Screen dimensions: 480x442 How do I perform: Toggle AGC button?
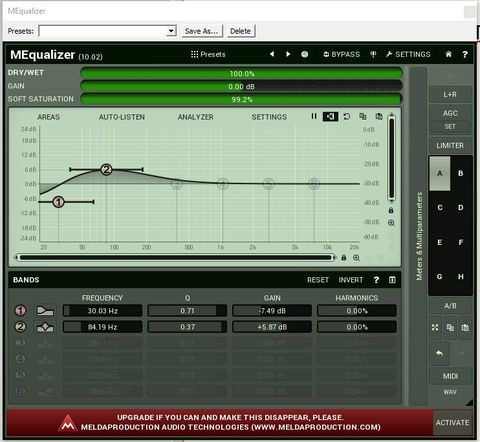coord(450,113)
